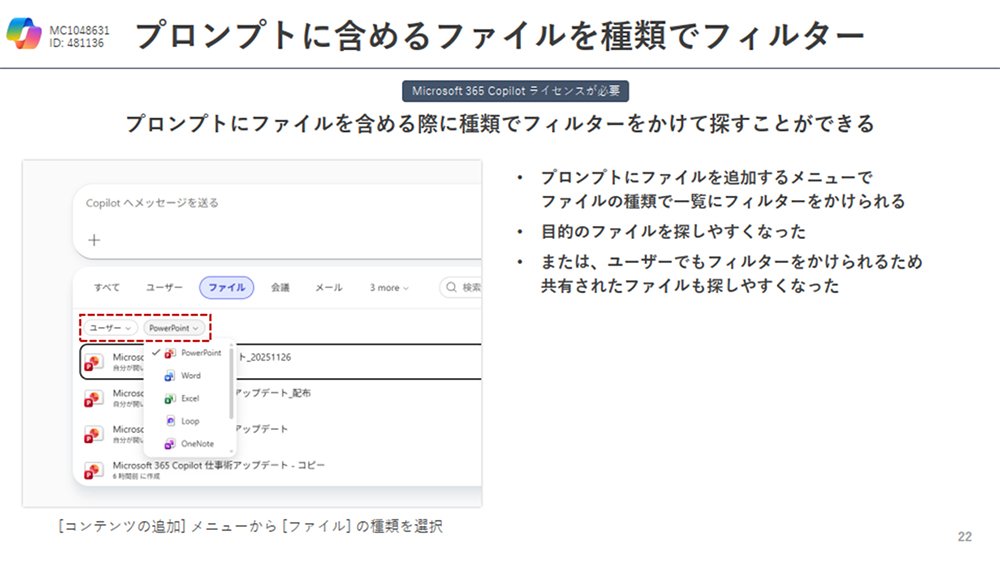Image resolution: width=1000 pixels, height=563 pixels.
Task: Click the MC1048631 message ID text
Action: (x=79, y=30)
